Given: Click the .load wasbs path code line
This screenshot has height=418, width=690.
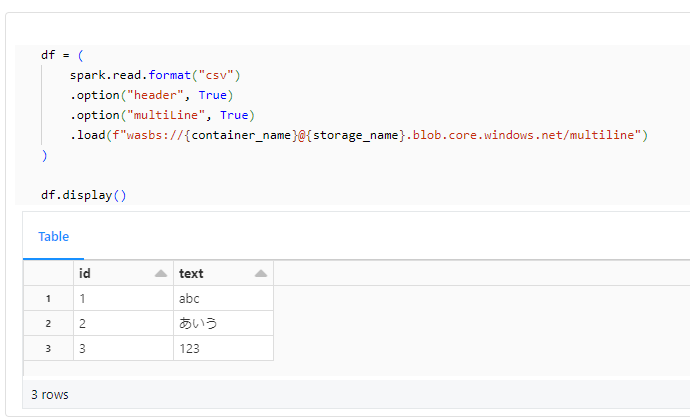Looking at the screenshot, I should coord(359,135).
